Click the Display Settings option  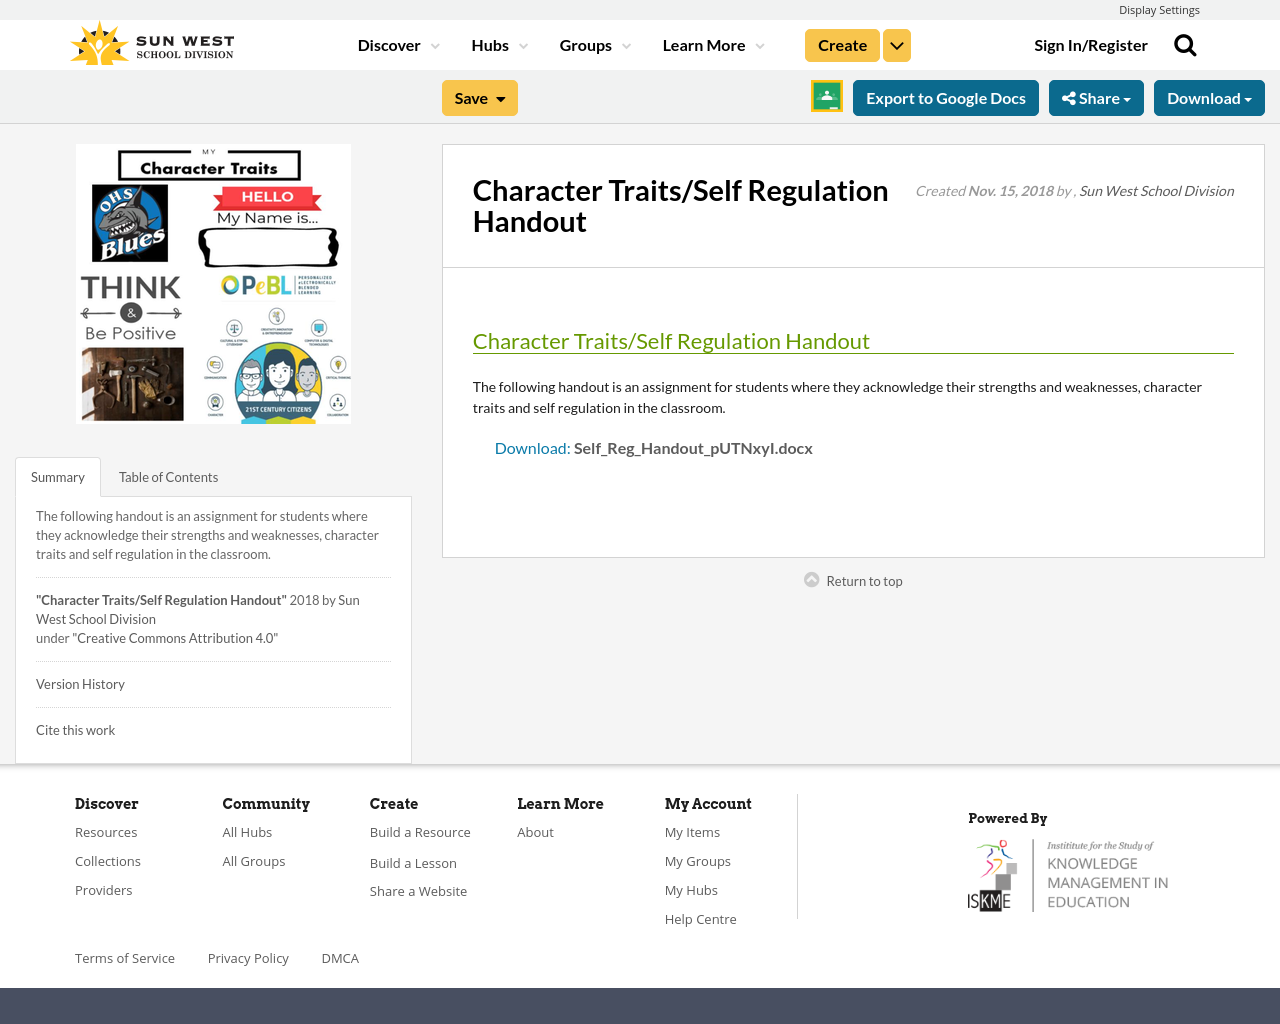(x=1159, y=9)
